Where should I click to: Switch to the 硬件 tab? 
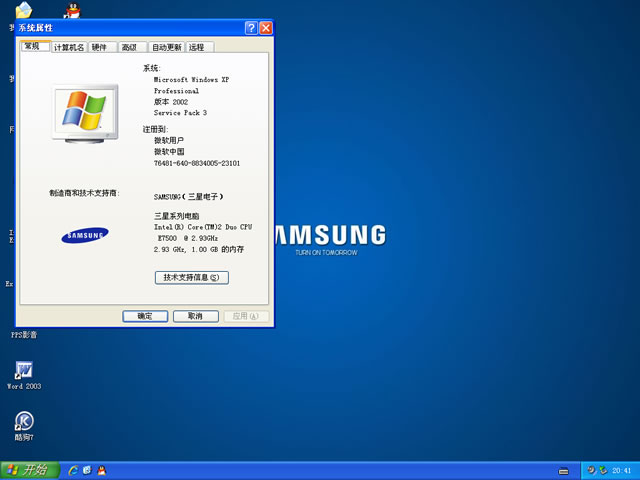pos(99,47)
